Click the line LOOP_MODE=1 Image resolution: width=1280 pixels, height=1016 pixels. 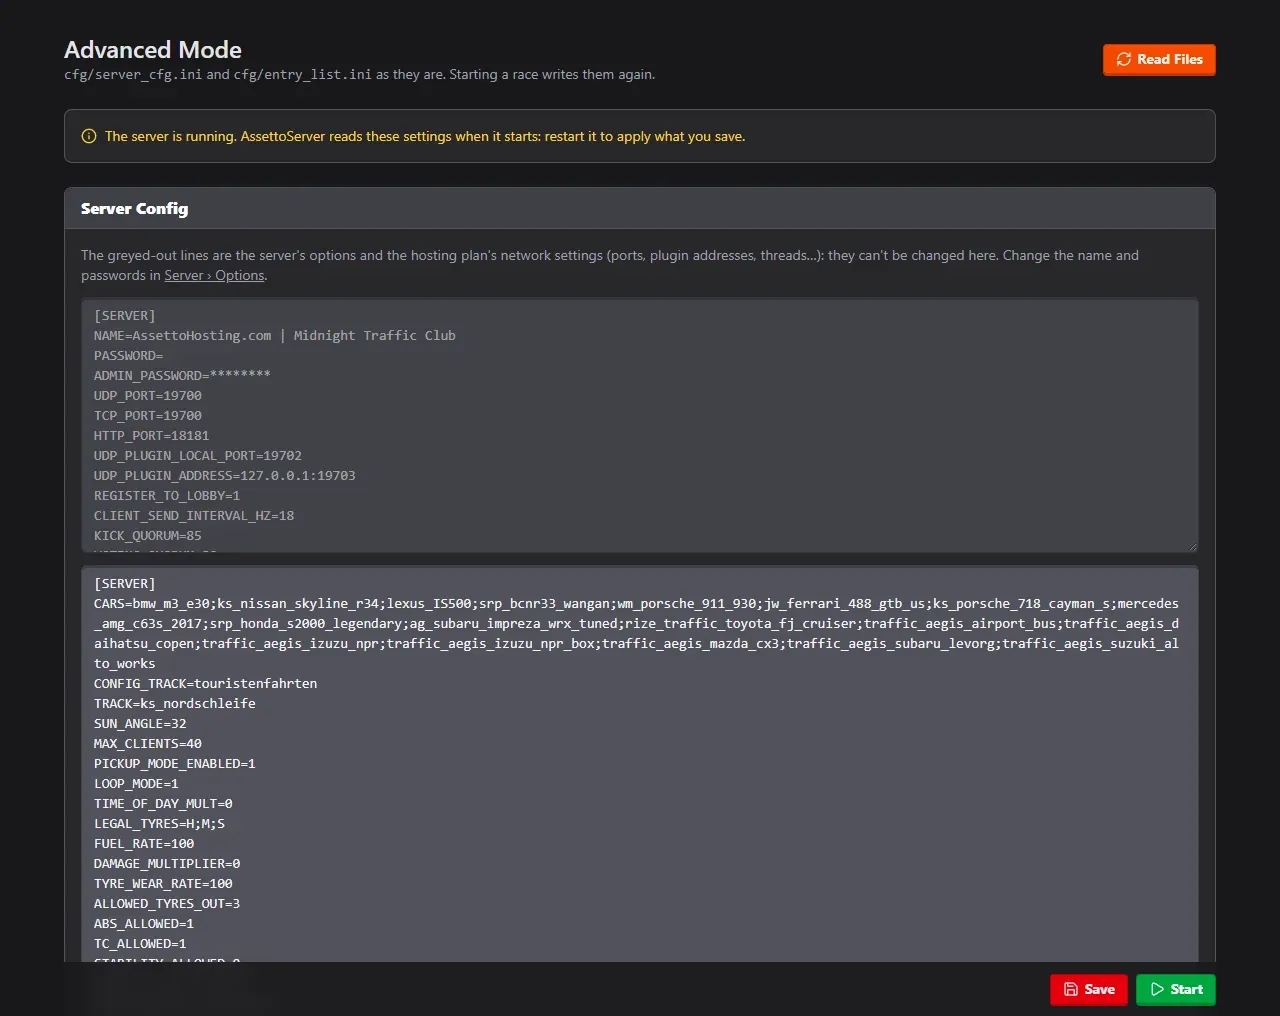click(x=136, y=783)
